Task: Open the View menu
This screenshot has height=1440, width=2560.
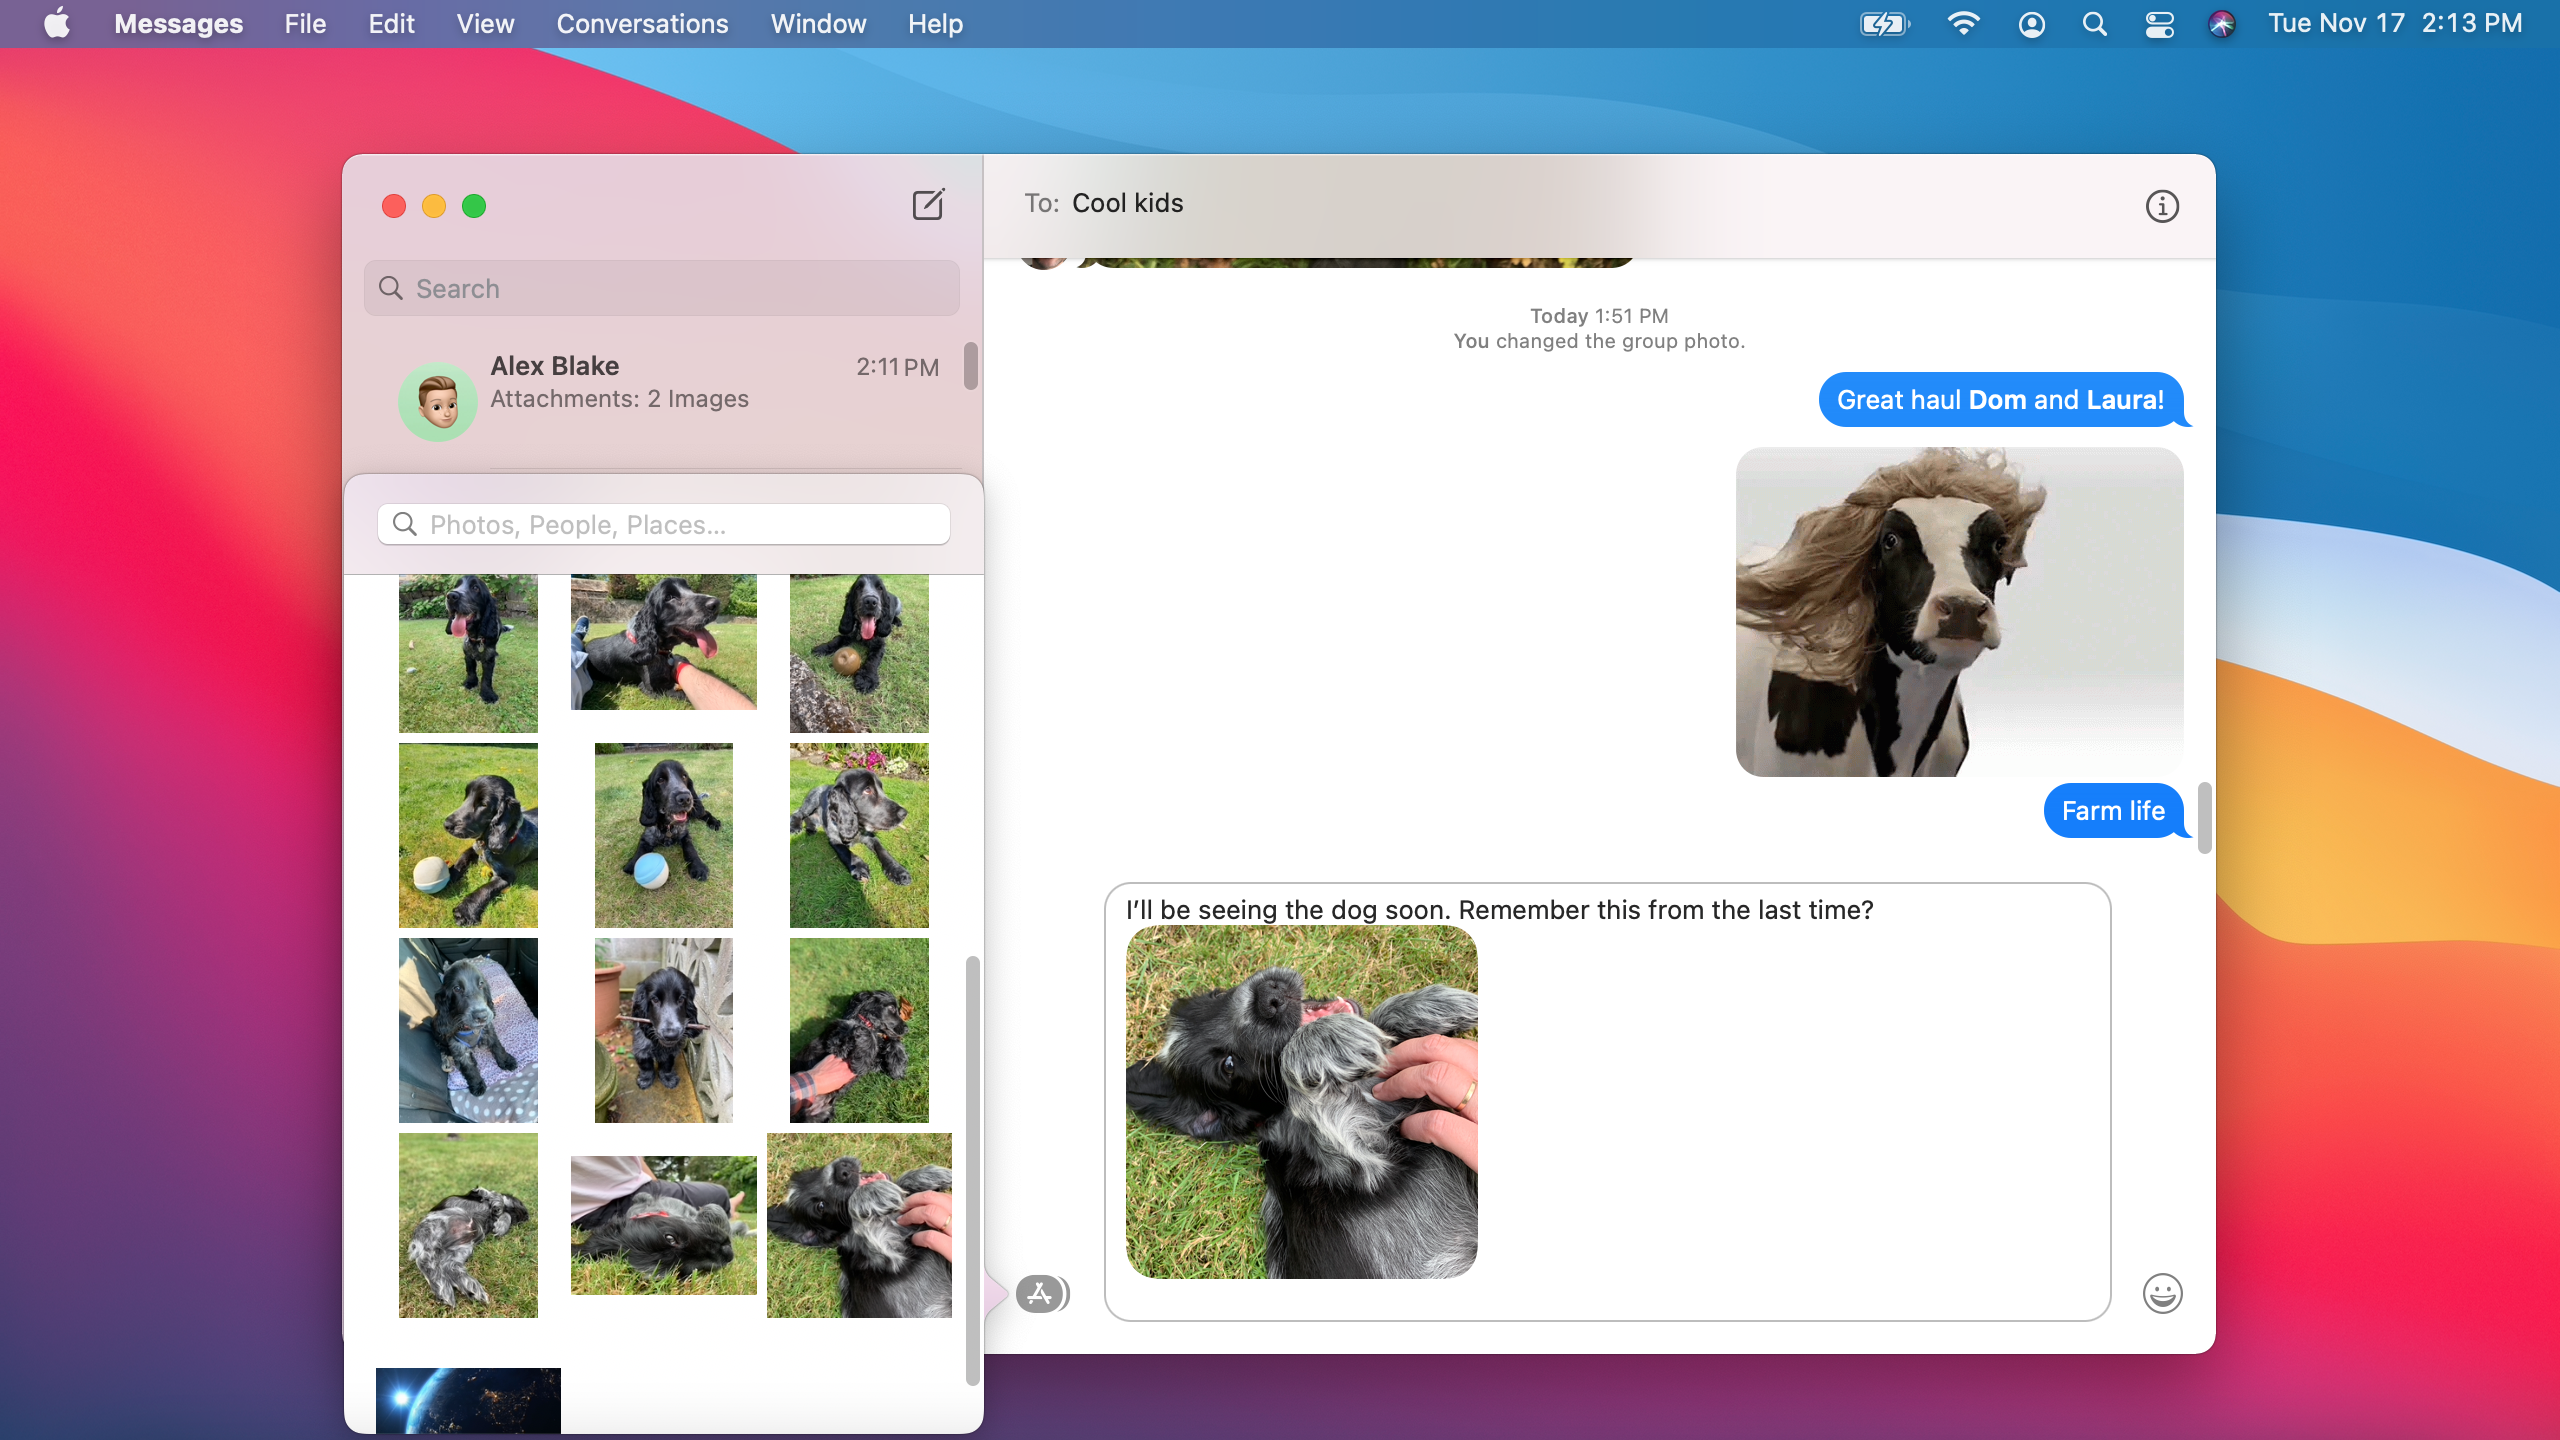Action: tap(485, 23)
